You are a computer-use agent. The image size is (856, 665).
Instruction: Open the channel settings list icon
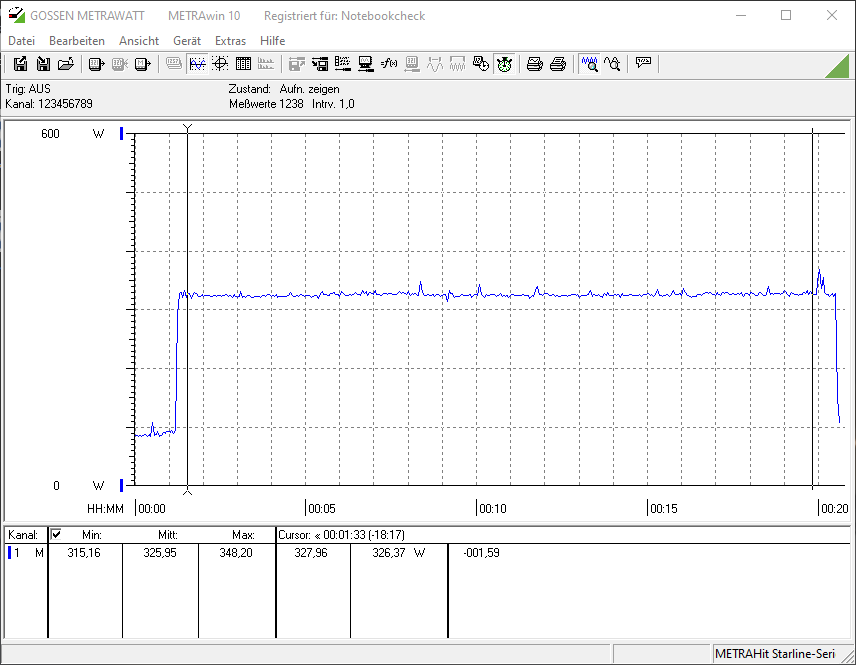343,64
